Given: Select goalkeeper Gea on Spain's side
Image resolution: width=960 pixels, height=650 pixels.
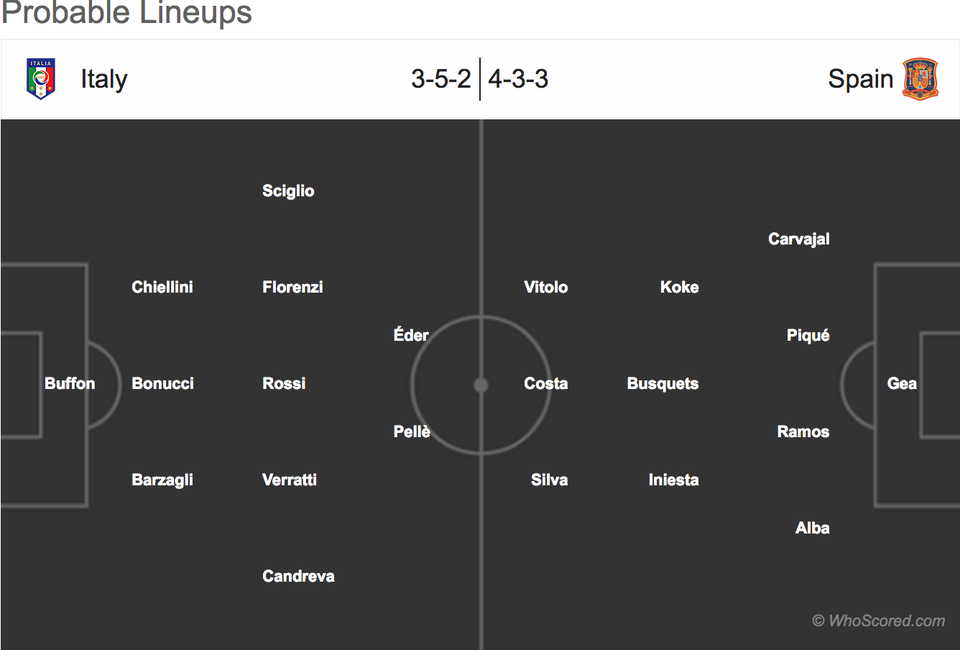Looking at the screenshot, I should pyautogui.click(x=902, y=383).
